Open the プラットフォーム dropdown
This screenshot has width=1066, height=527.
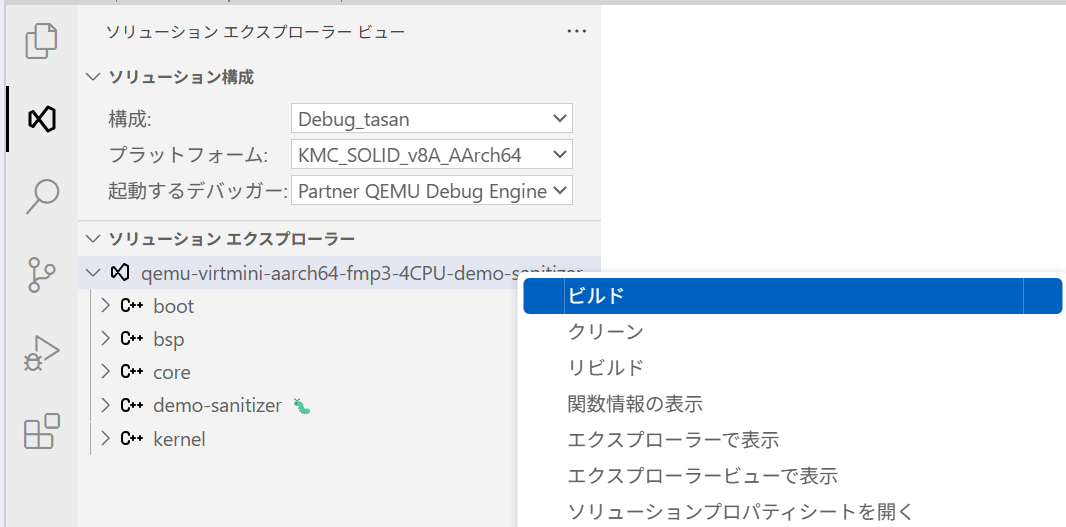(432, 155)
